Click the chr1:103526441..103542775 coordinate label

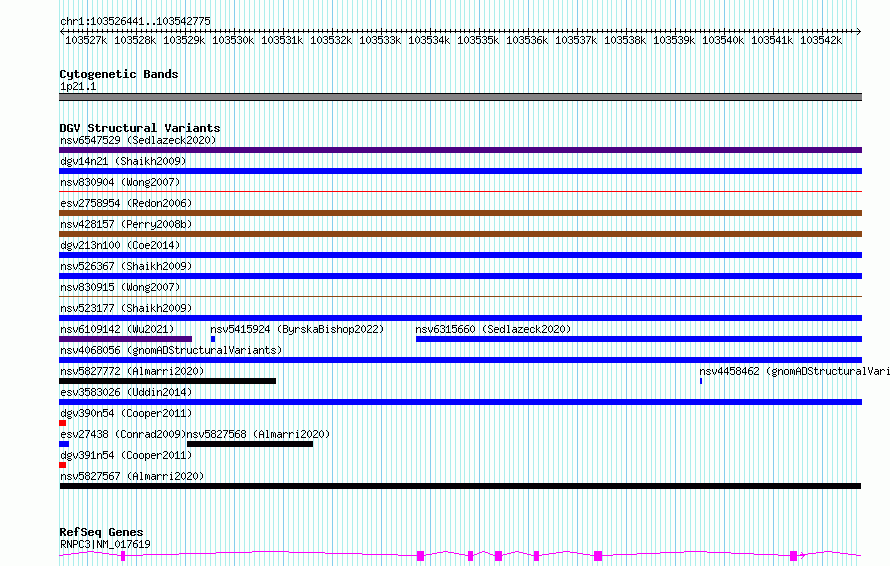coord(135,21)
